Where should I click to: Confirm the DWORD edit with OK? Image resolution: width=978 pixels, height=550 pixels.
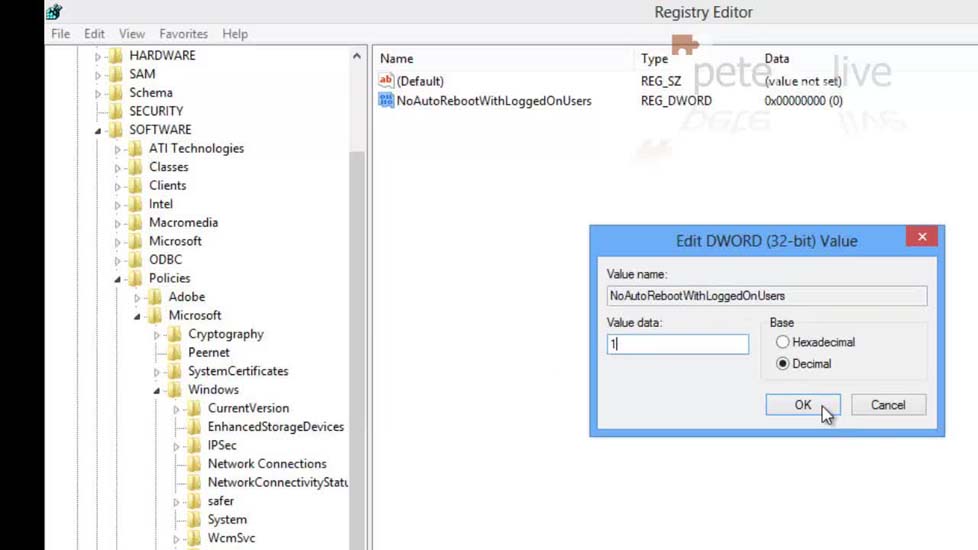pyautogui.click(x=803, y=405)
